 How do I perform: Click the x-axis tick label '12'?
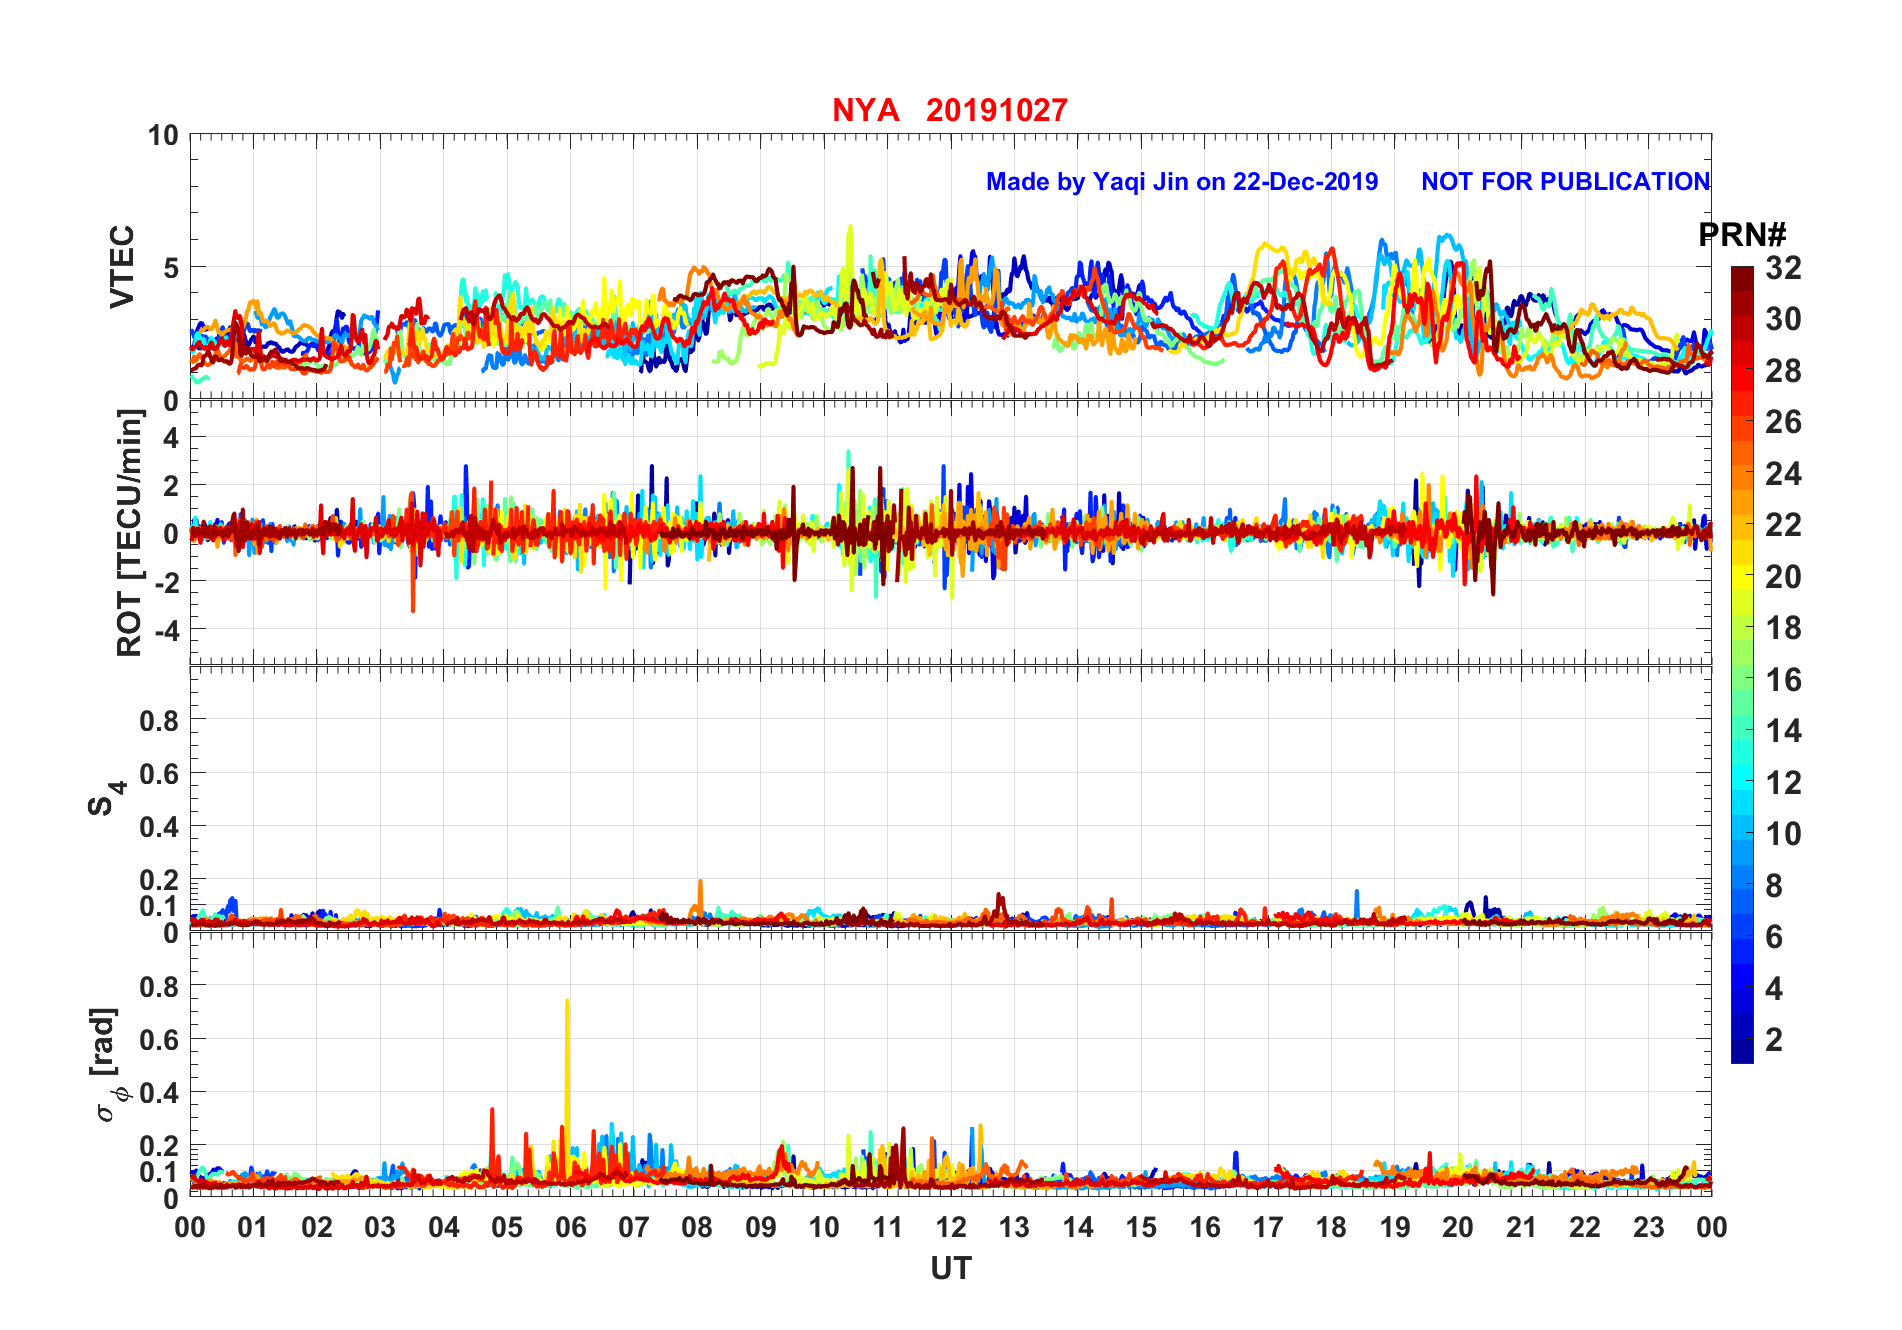[951, 1228]
